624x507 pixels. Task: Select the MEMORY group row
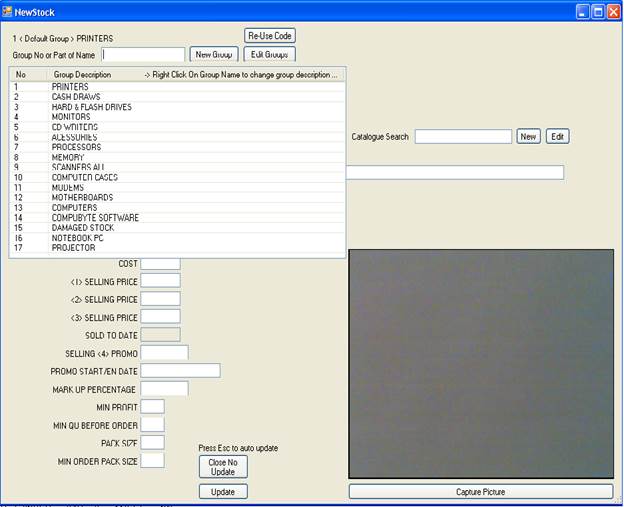[177, 157]
